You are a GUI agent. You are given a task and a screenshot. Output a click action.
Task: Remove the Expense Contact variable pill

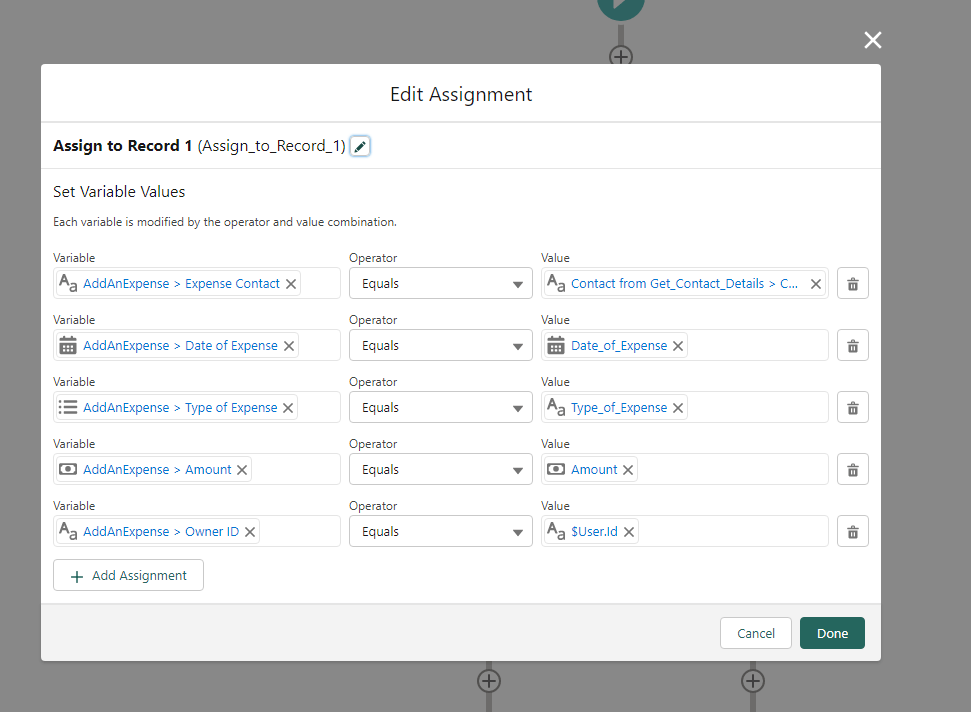coord(291,284)
